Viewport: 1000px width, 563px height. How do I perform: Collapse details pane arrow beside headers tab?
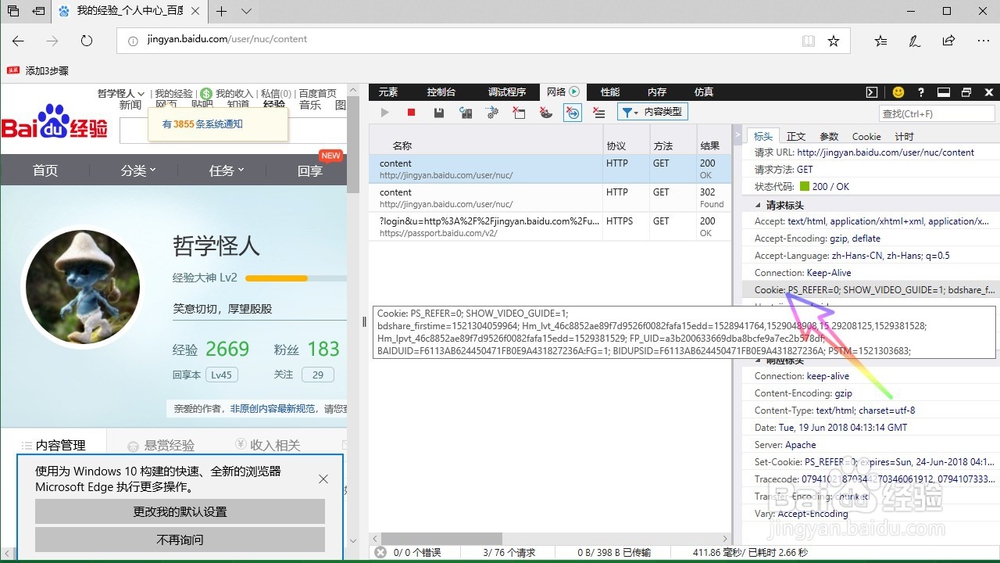coord(737,135)
